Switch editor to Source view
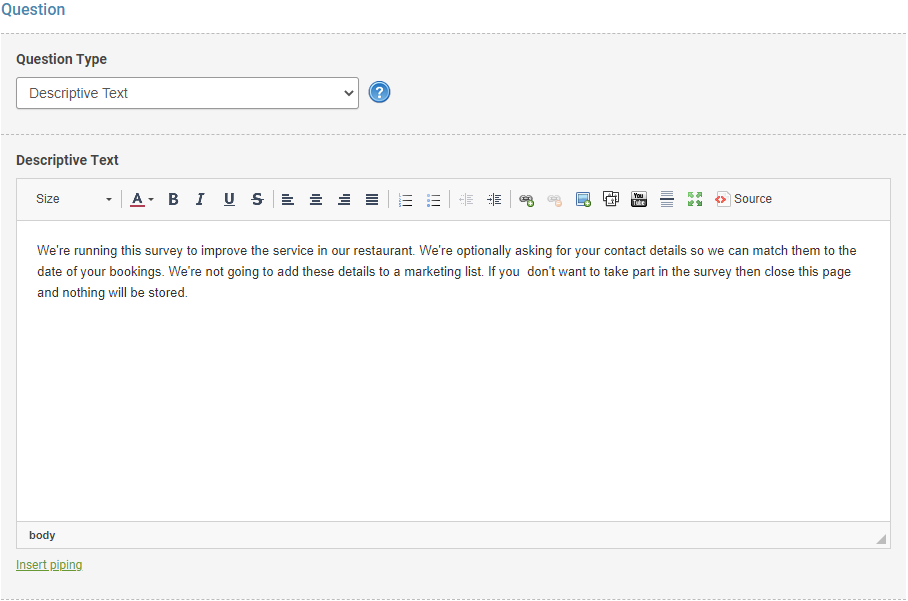 (743, 199)
